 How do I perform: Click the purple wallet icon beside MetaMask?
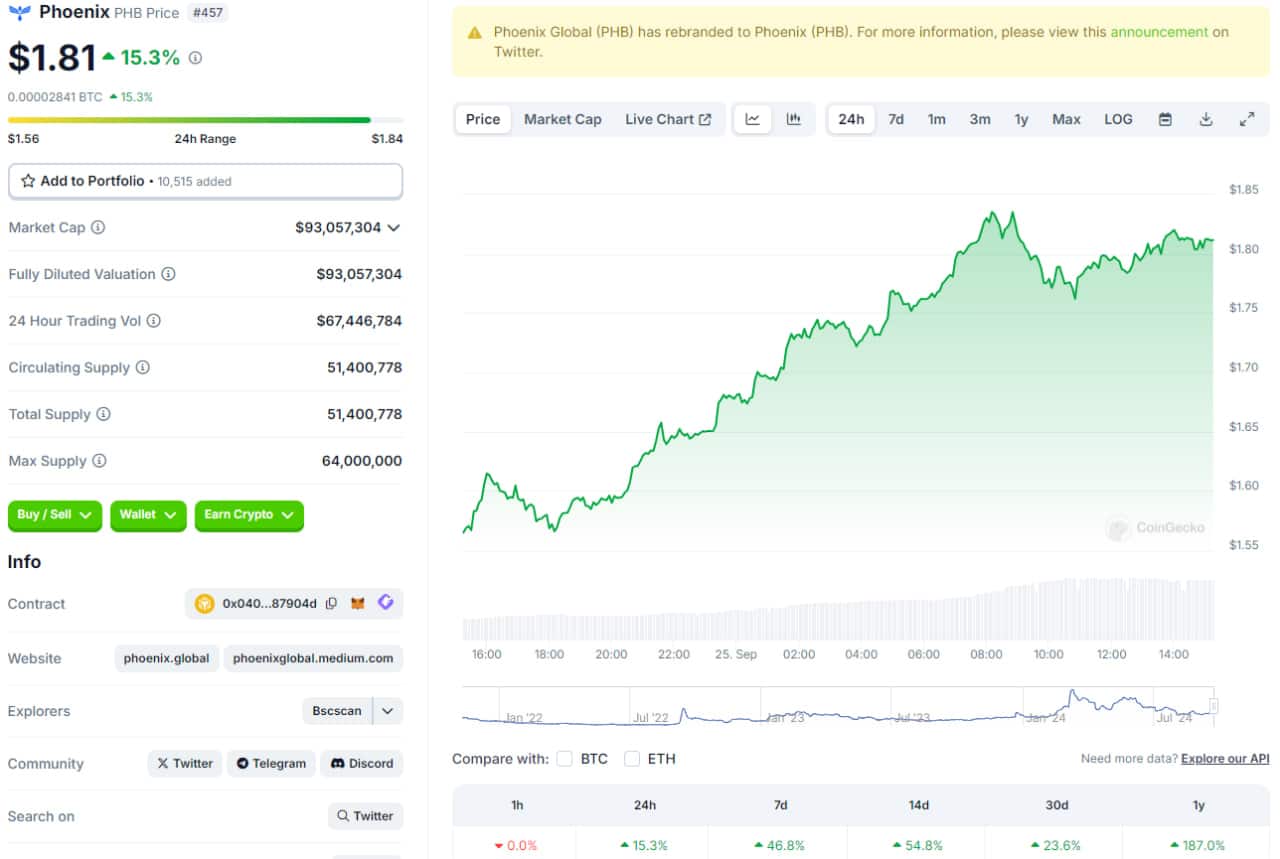click(386, 603)
